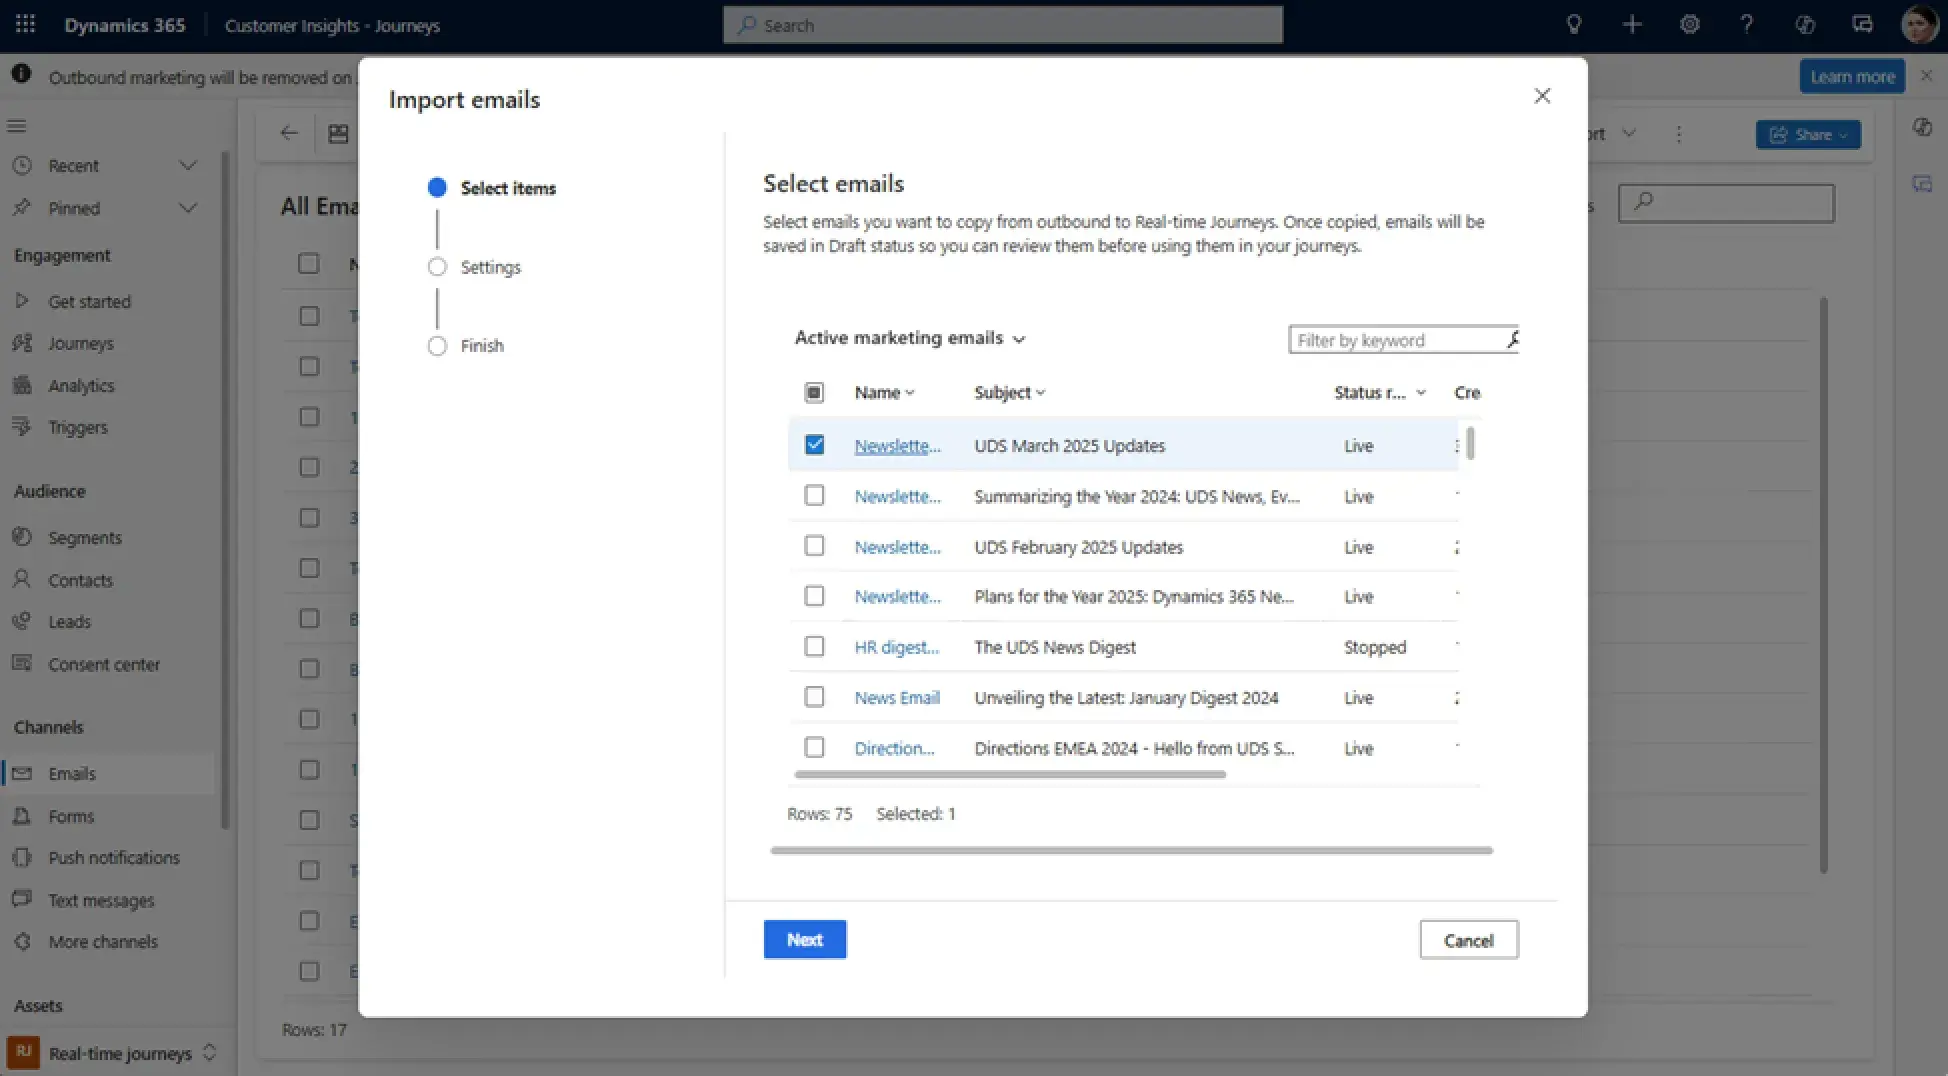Toggle the select-all emails checkbox
This screenshot has height=1076, width=1948.
814,393
